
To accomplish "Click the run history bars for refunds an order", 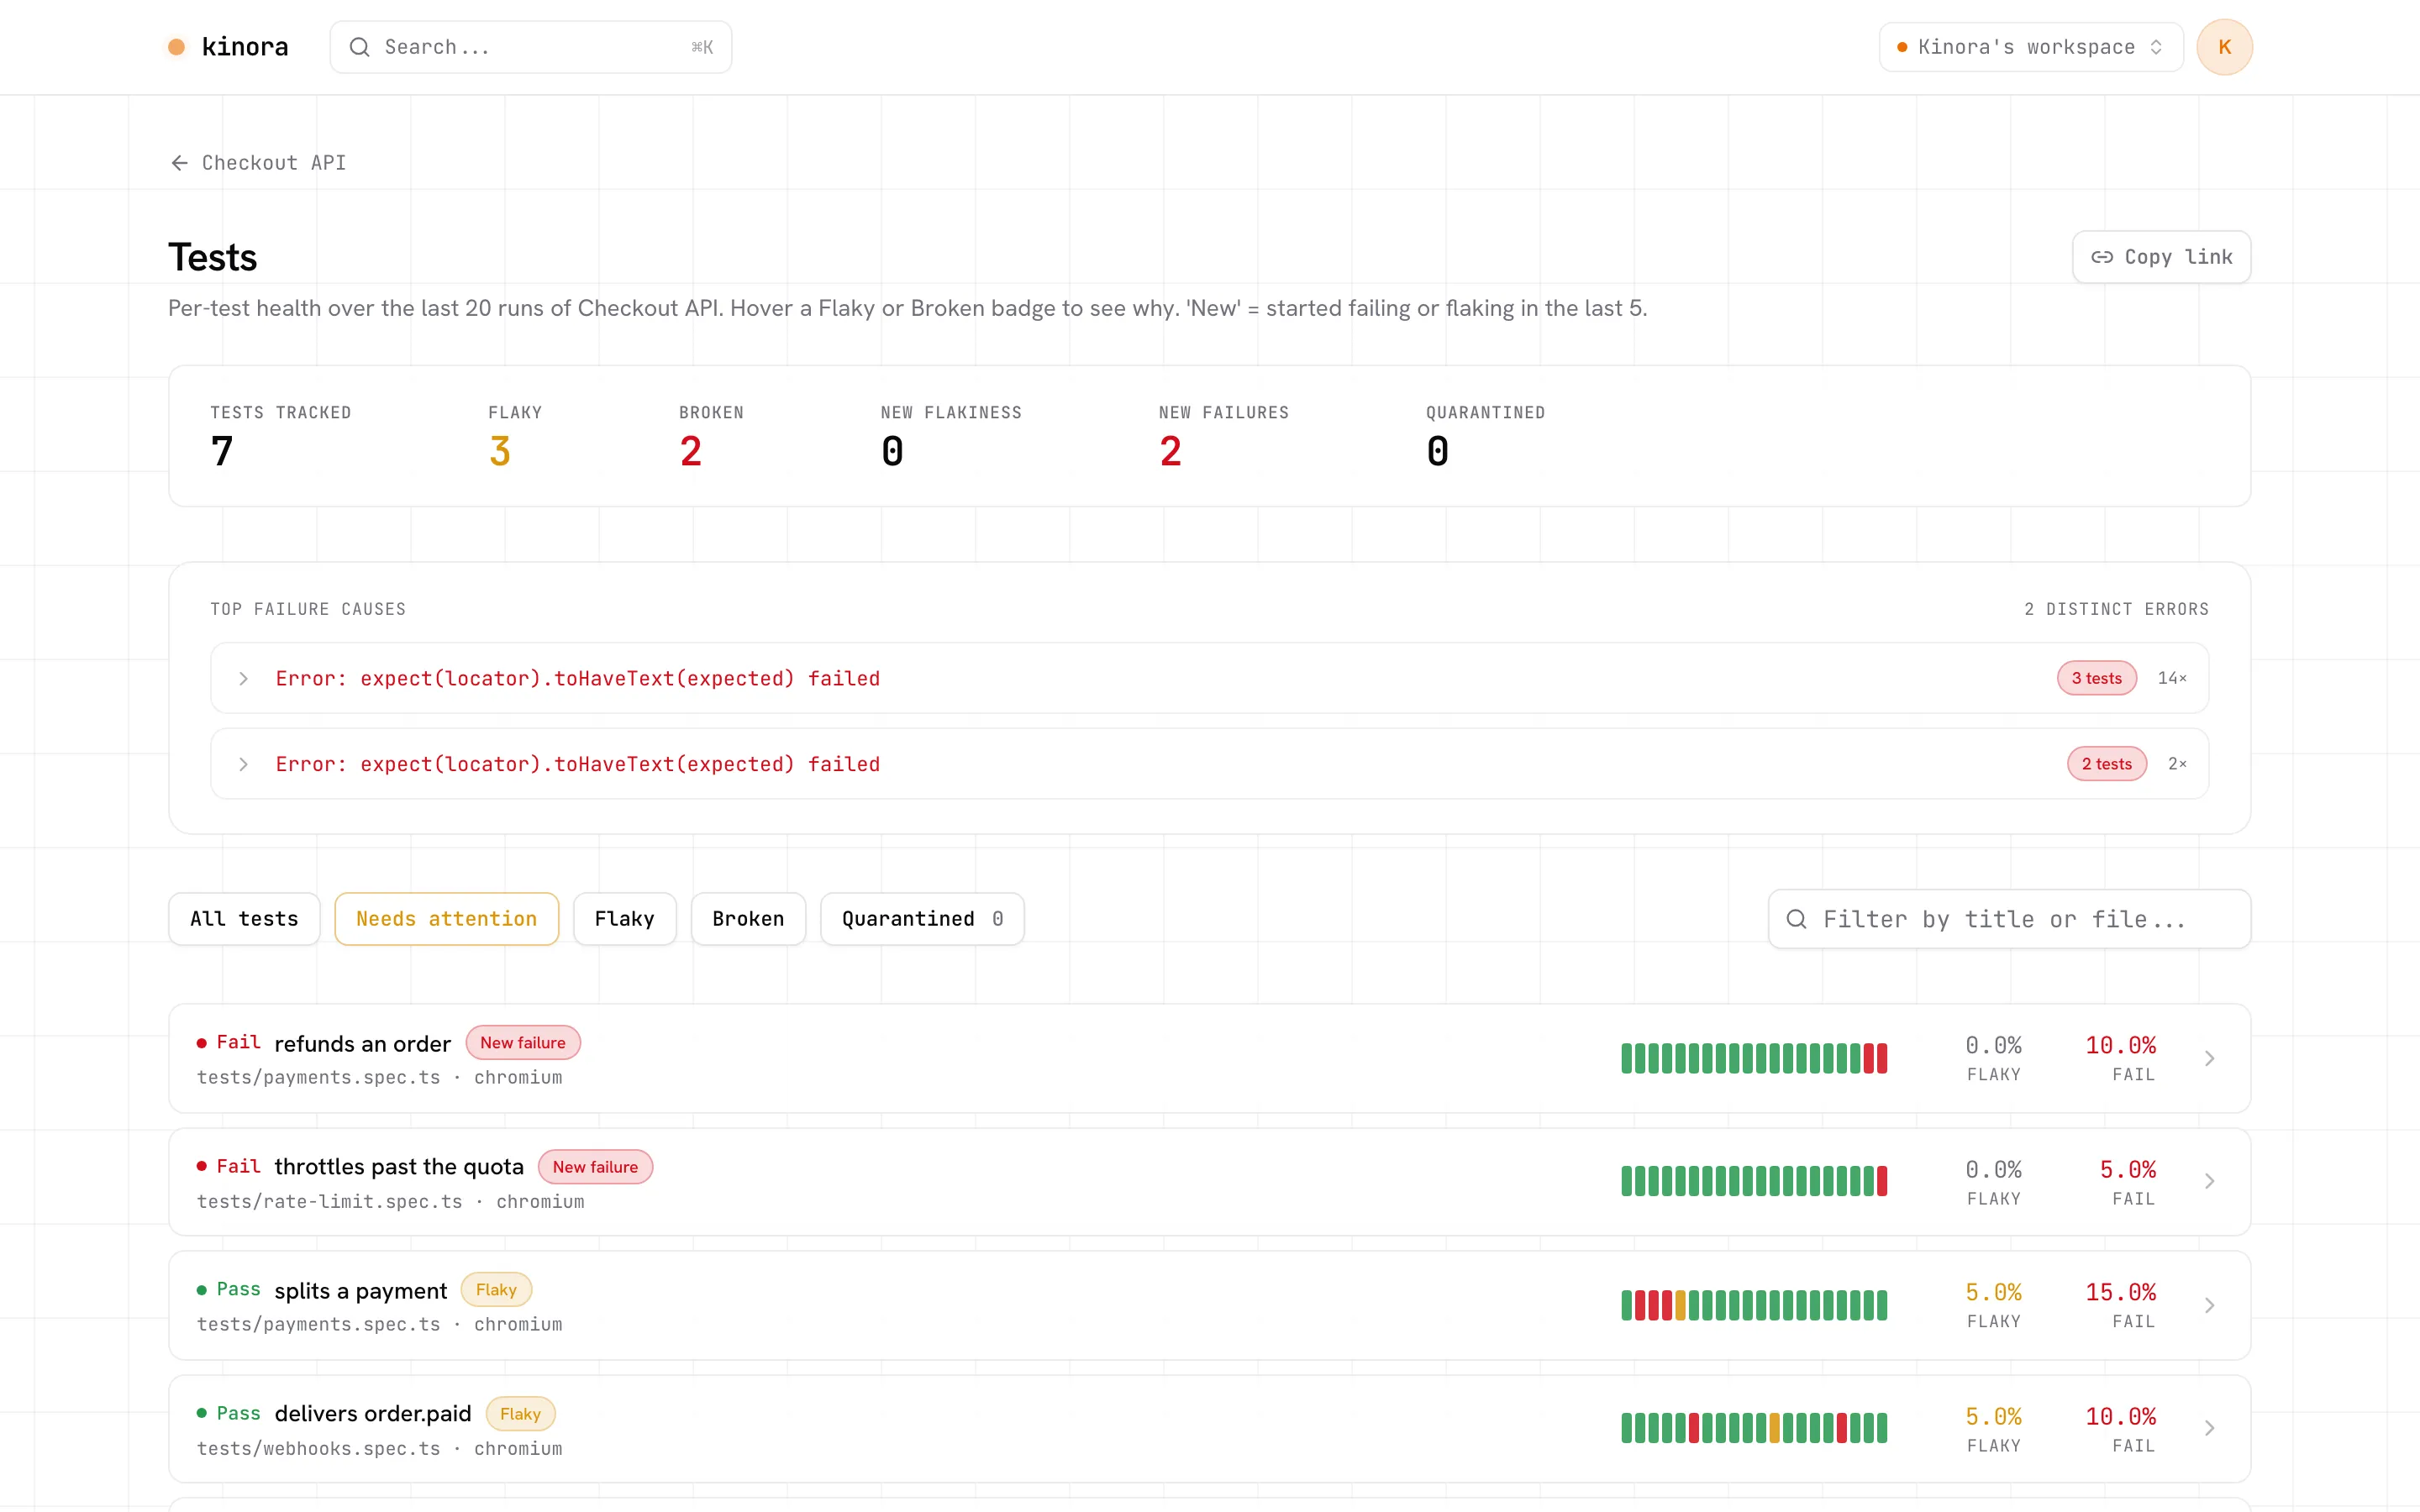I will click(1754, 1058).
